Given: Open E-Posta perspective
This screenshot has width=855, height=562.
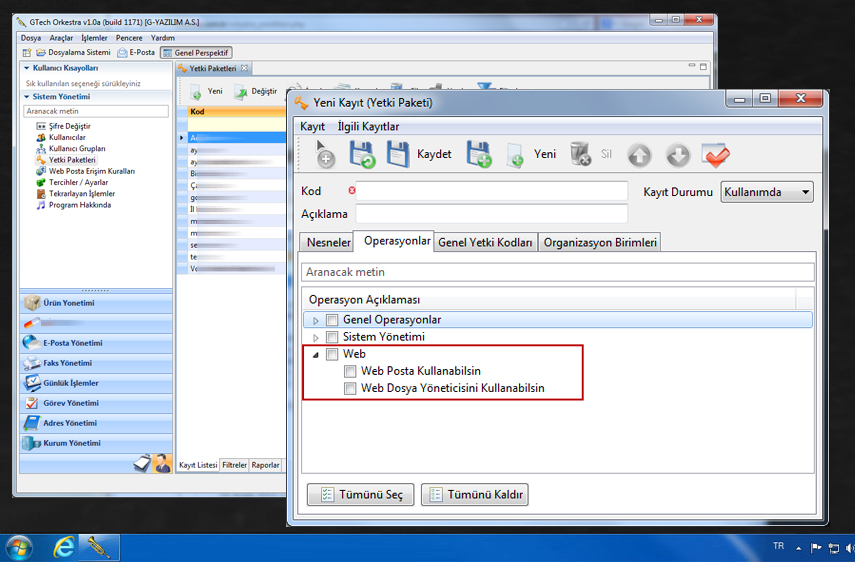Looking at the screenshot, I should coord(136,53).
